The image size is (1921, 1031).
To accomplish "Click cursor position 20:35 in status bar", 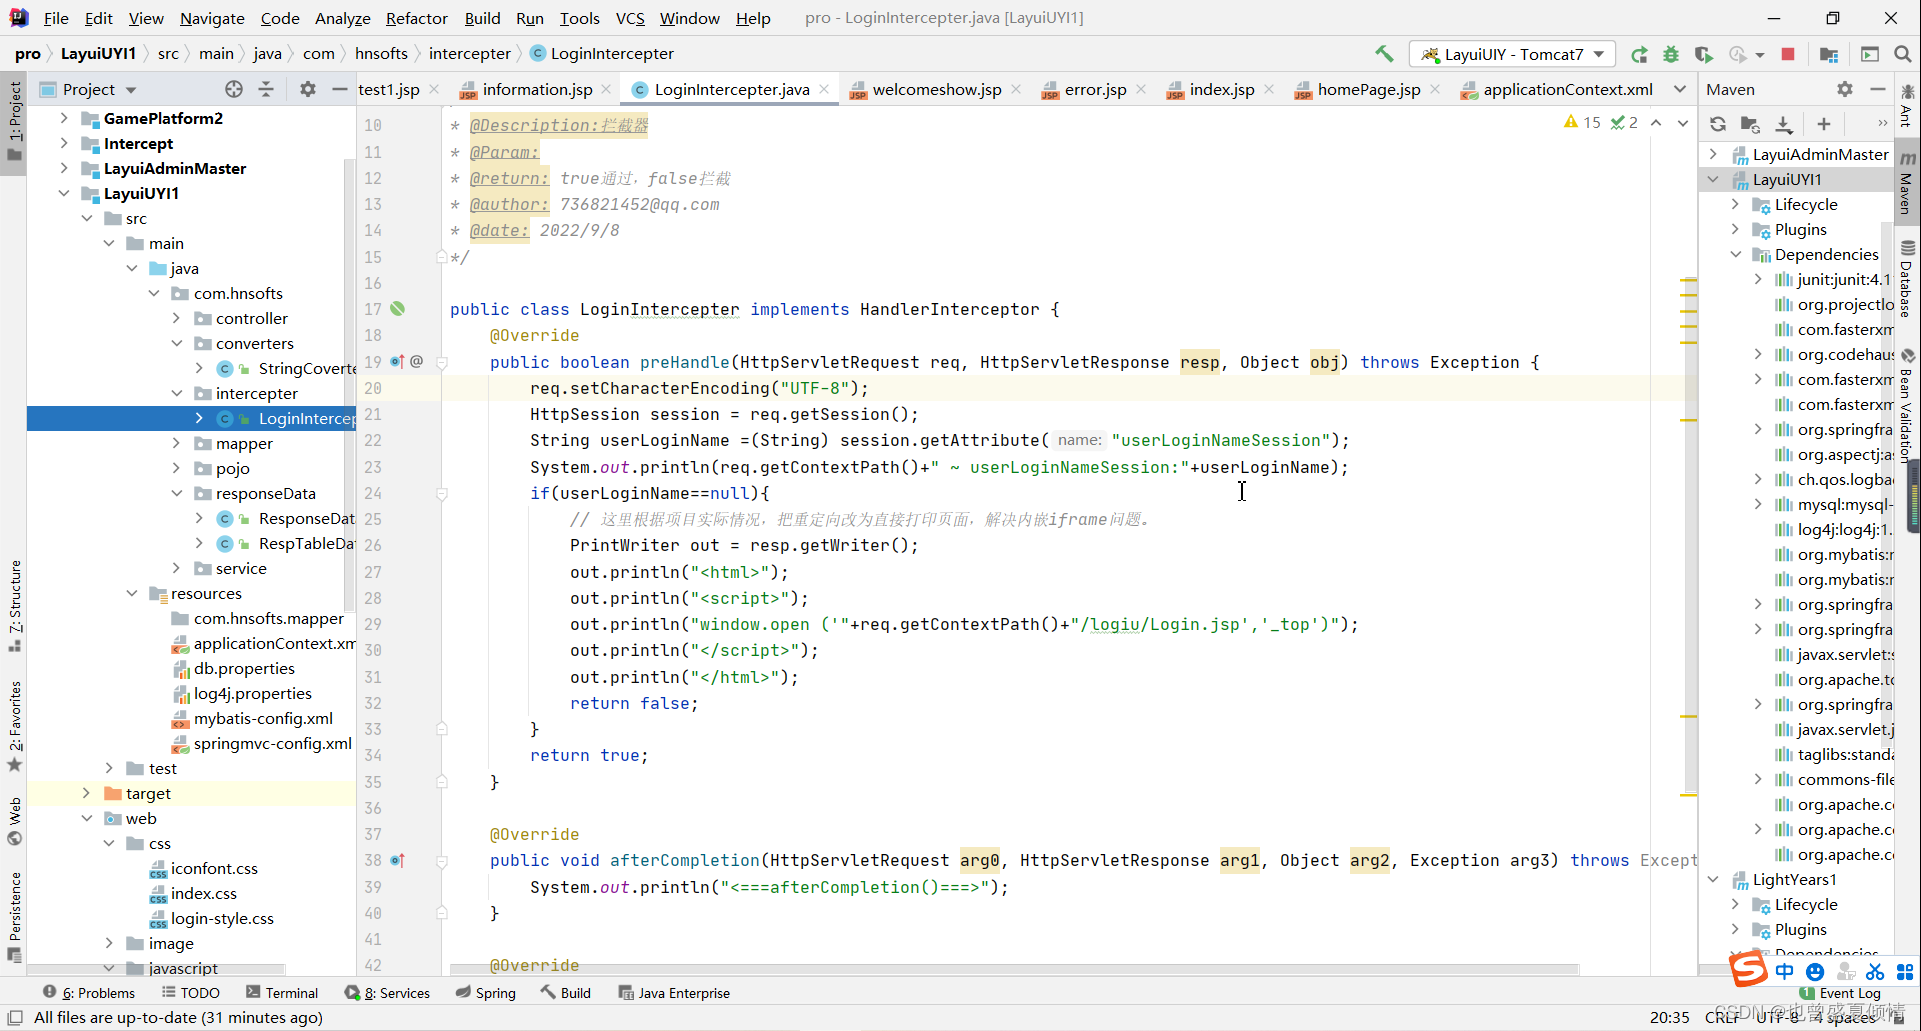I will click(1669, 1017).
